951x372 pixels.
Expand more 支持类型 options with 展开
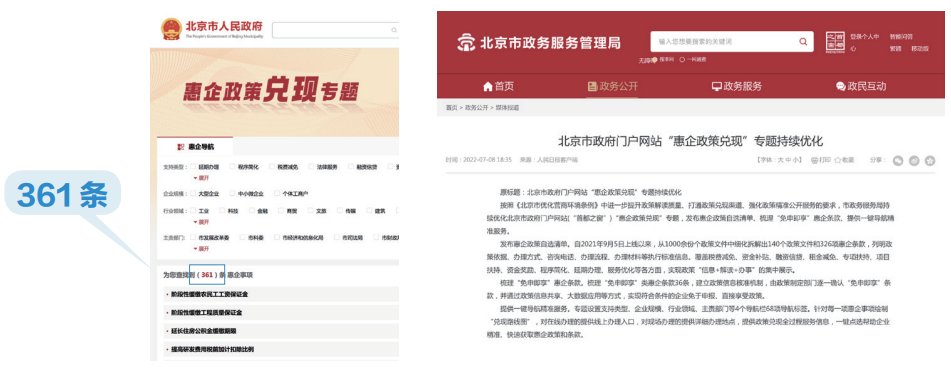coord(201,178)
